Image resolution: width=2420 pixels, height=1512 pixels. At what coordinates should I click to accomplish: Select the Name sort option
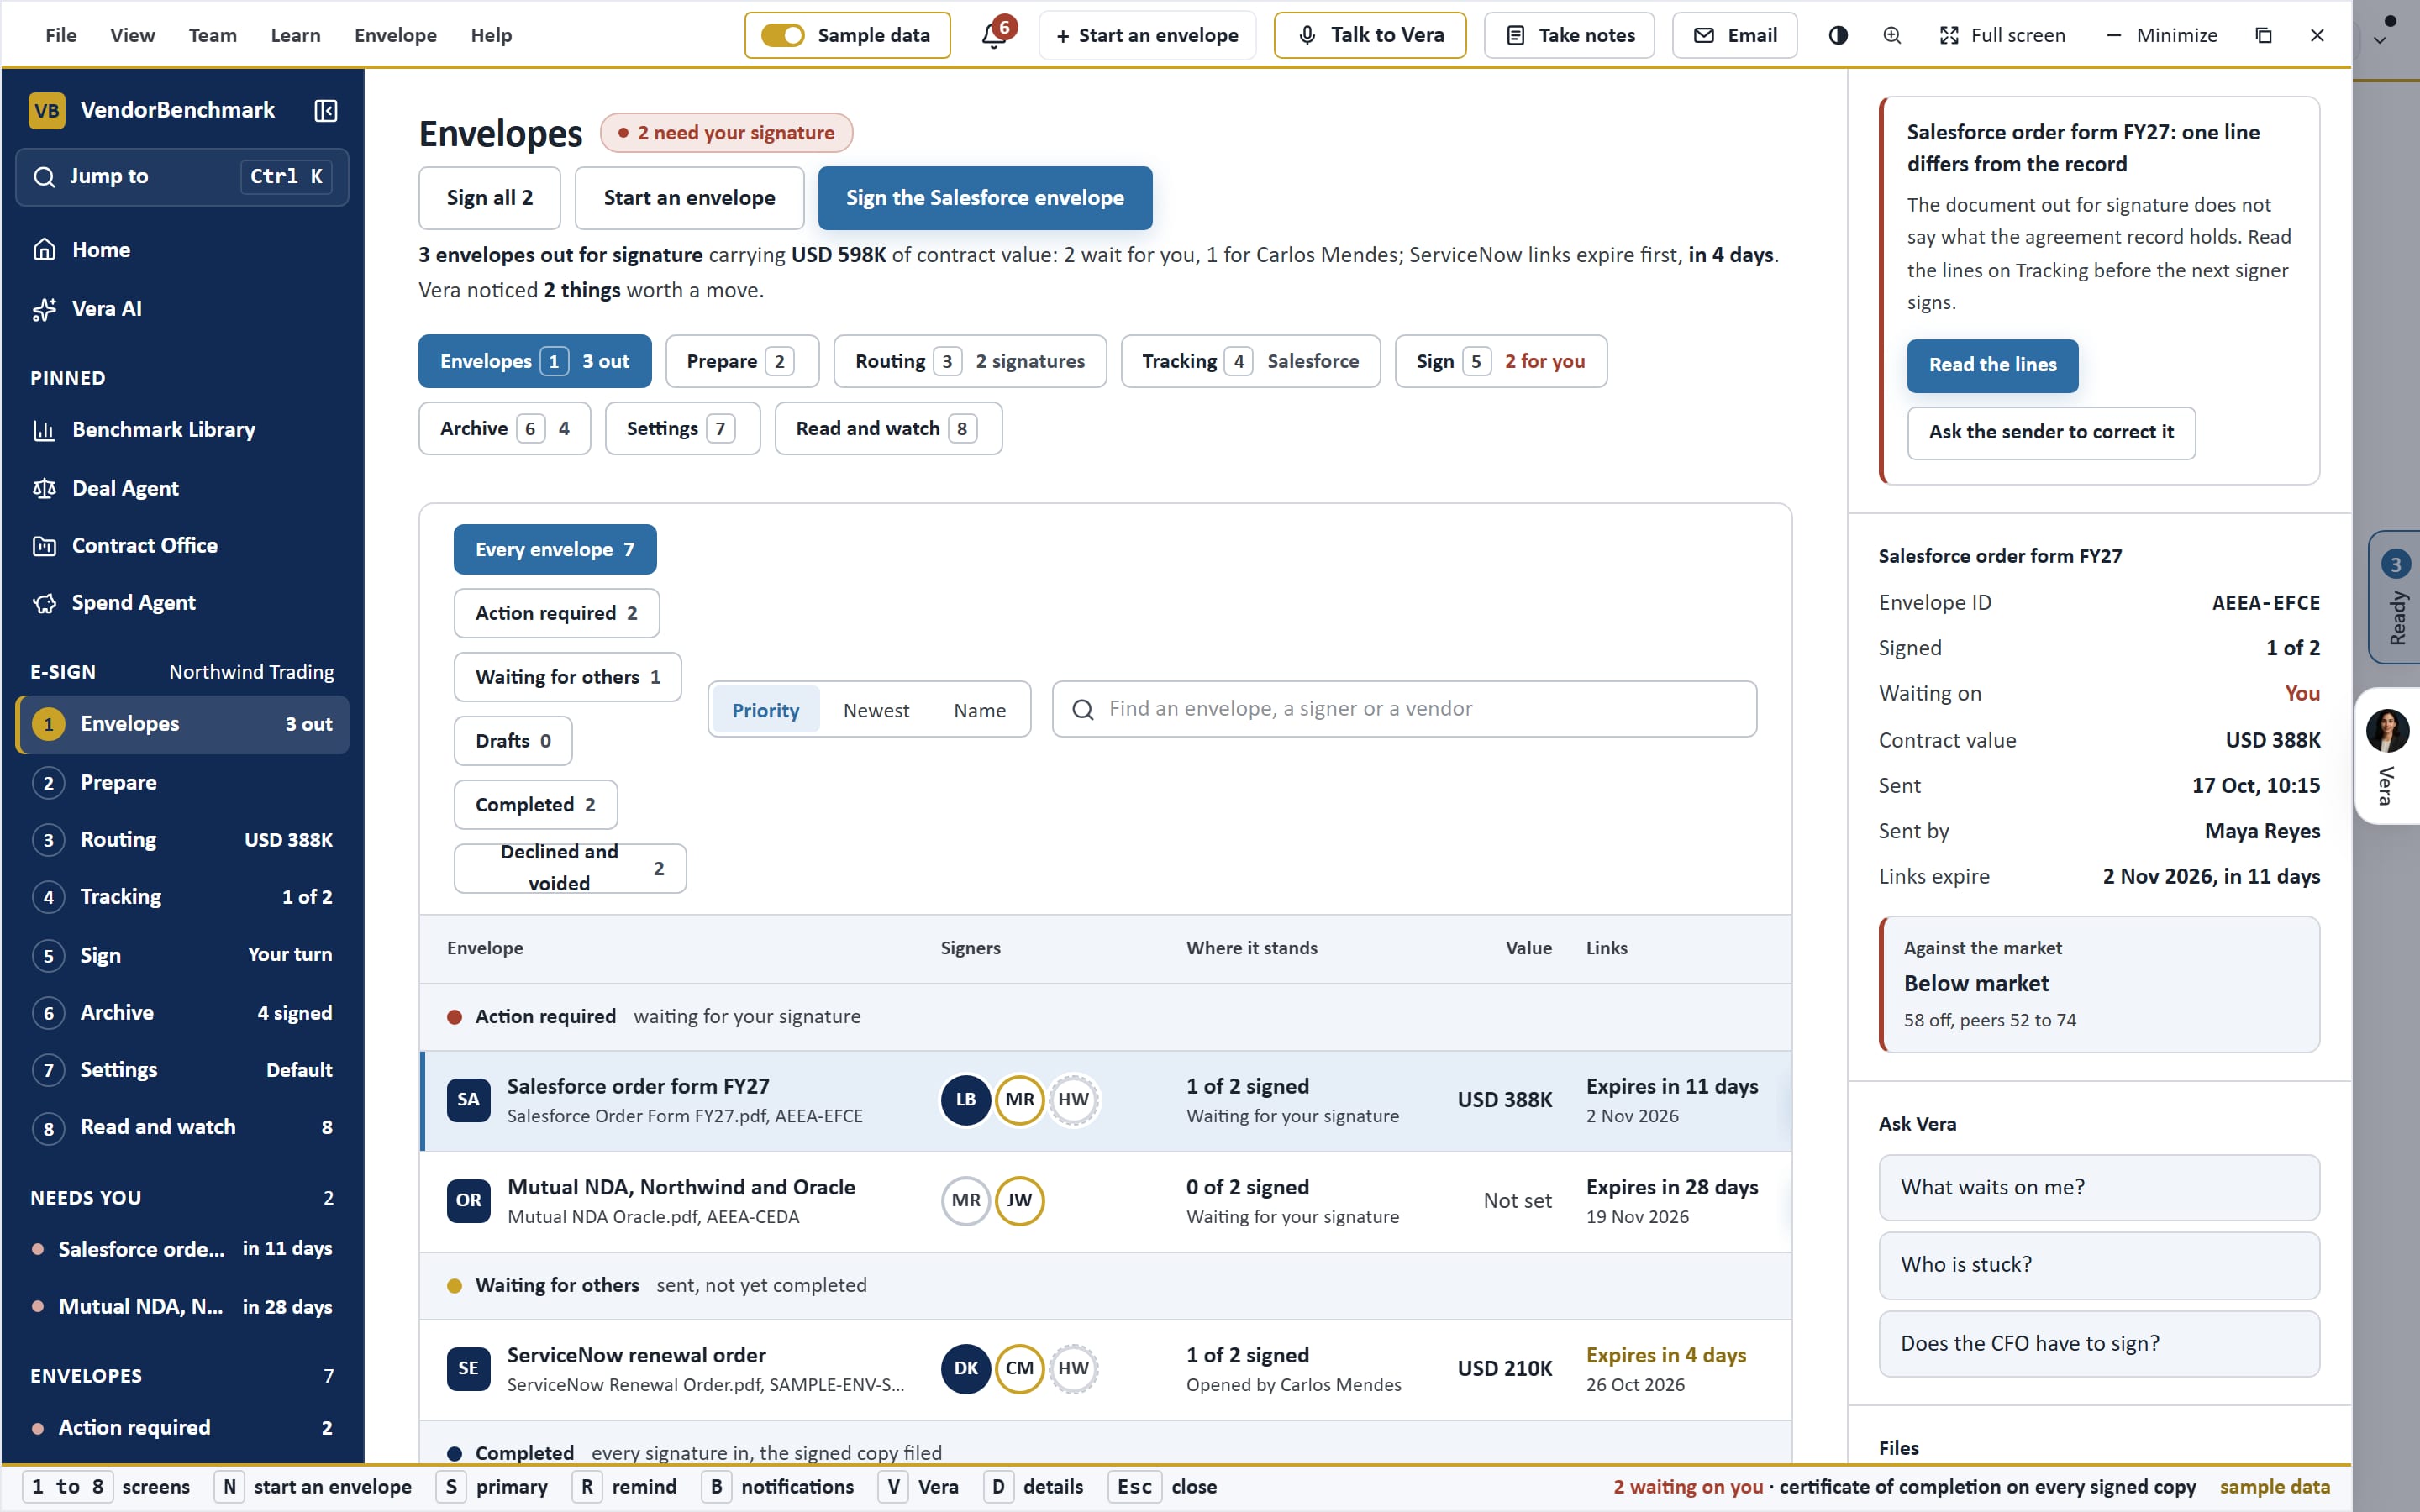click(979, 710)
